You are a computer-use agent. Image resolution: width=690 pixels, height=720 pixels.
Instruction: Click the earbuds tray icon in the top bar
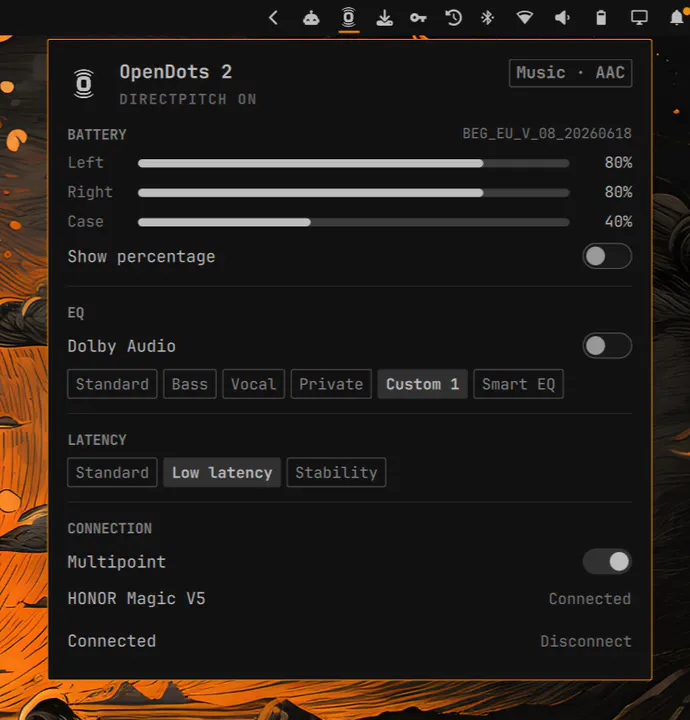(x=348, y=18)
